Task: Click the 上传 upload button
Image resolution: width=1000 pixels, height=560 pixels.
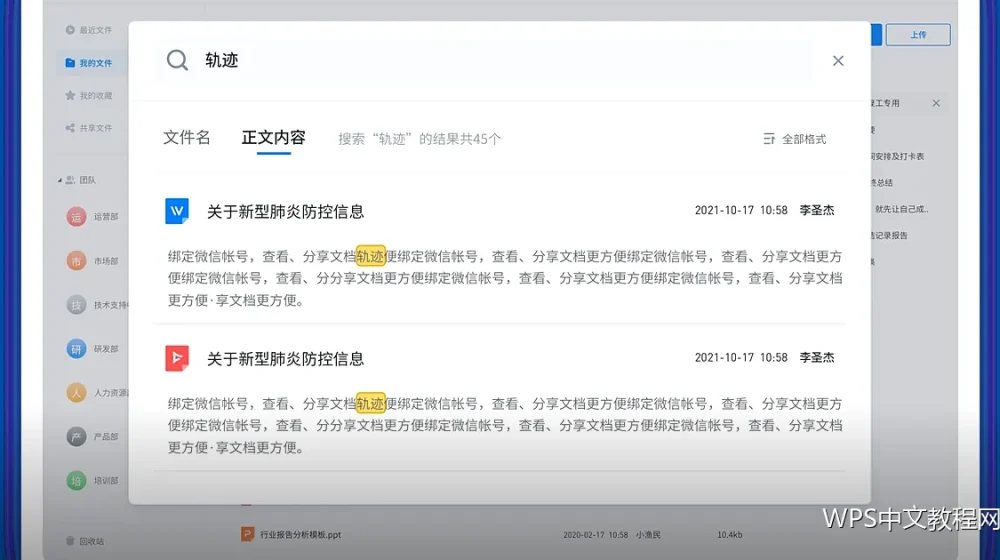Action: coord(918,34)
